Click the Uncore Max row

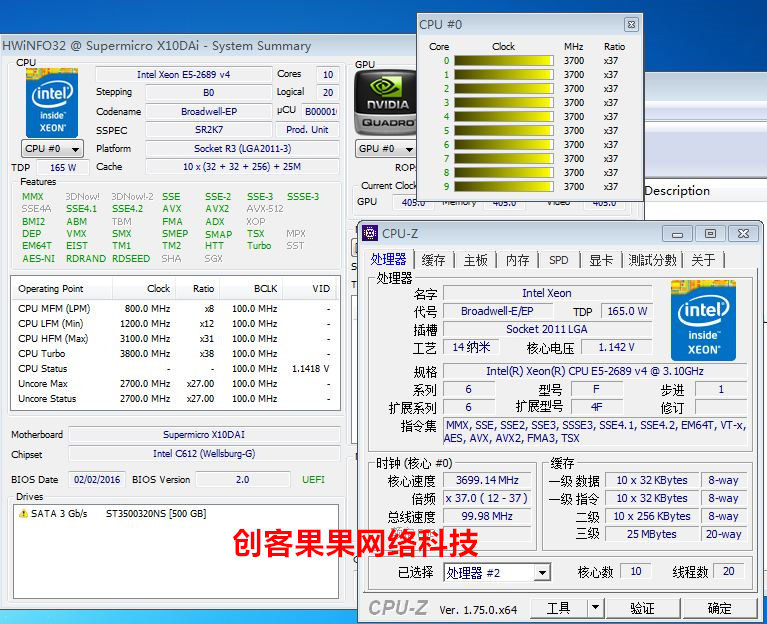[x=175, y=383]
